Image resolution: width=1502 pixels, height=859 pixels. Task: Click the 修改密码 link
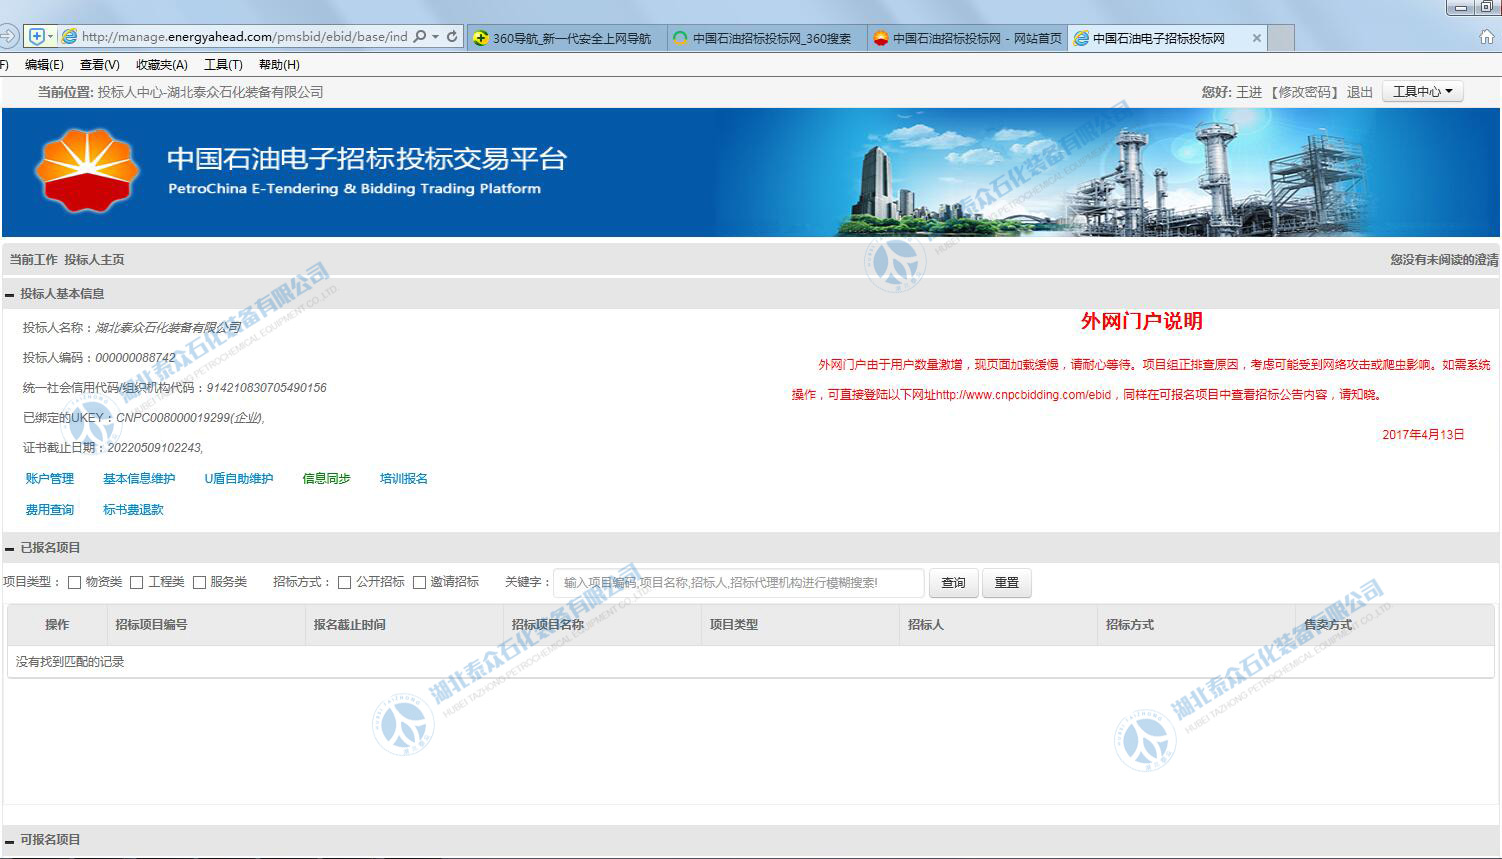pos(1304,92)
